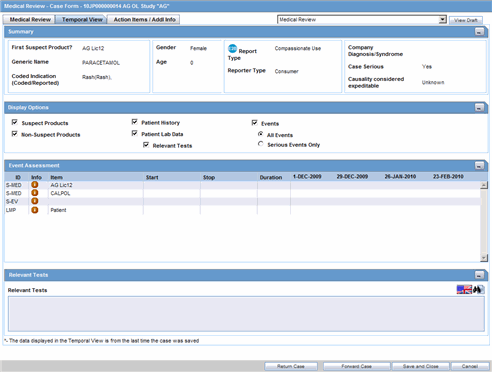Click the Event Assessment scroll up arrow
Screen dimensions: 492x372
click(x=484, y=185)
